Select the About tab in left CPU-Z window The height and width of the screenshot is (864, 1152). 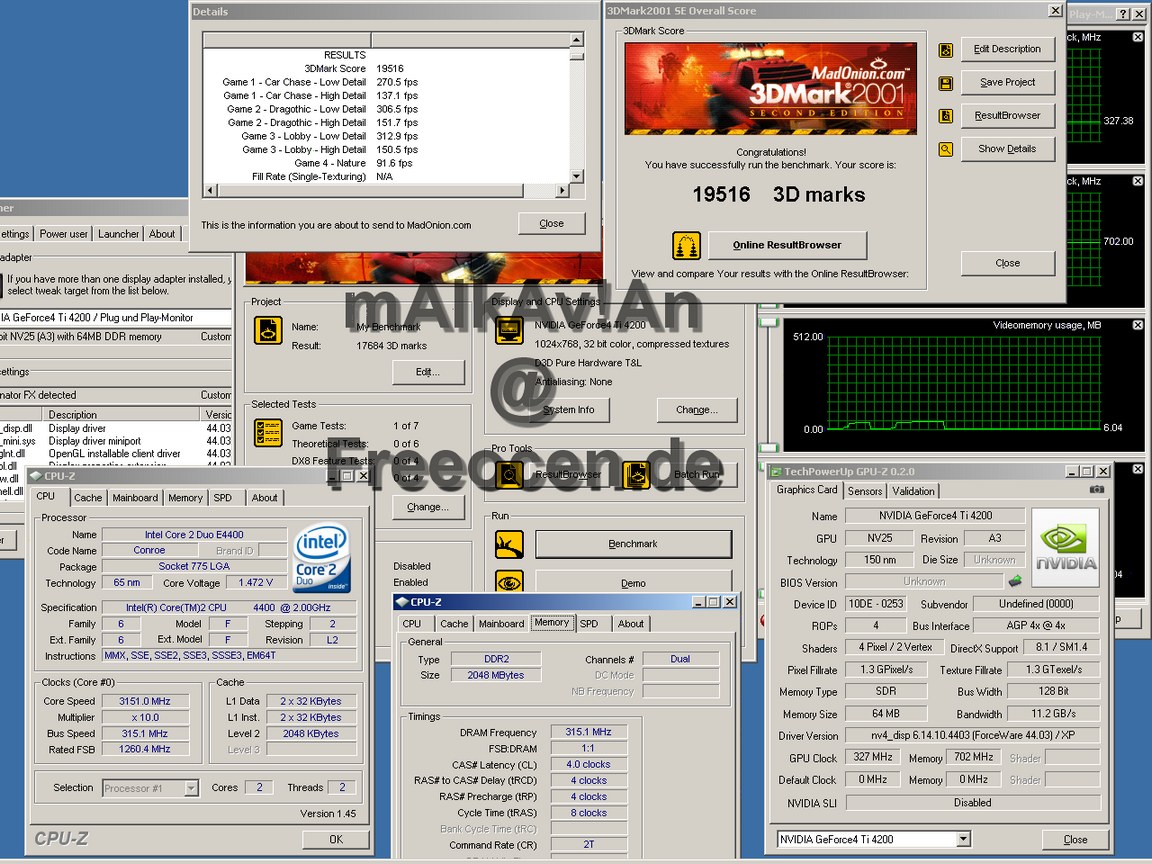pyautogui.click(x=264, y=498)
